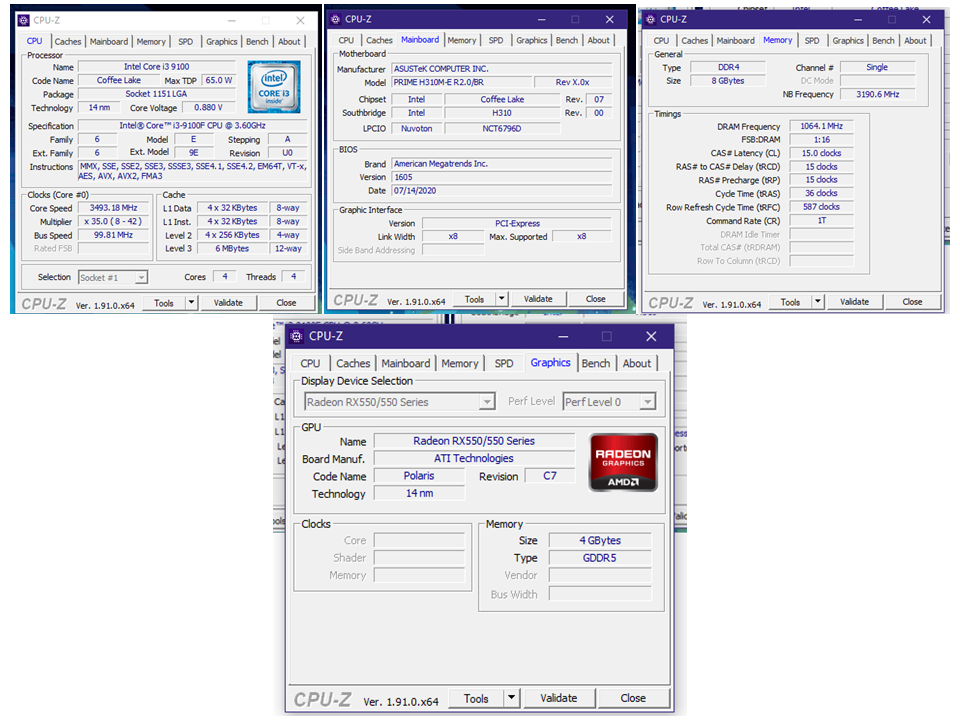Click the Channel # value Single

(877, 67)
